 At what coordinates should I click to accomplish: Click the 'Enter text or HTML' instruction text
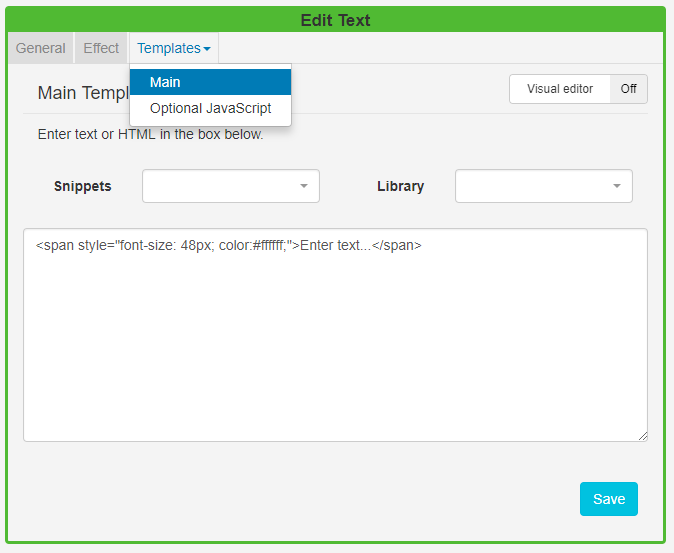click(x=150, y=134)
